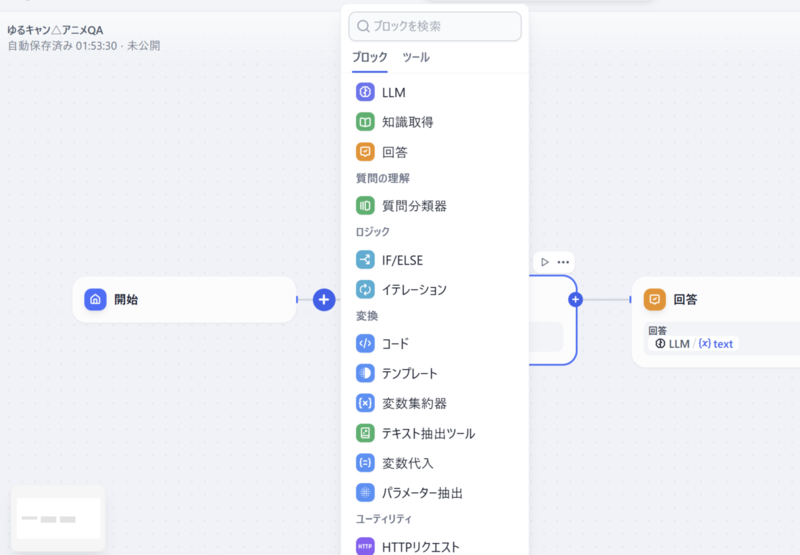Click the app title ゆるキャン△アニメQA

55,30
